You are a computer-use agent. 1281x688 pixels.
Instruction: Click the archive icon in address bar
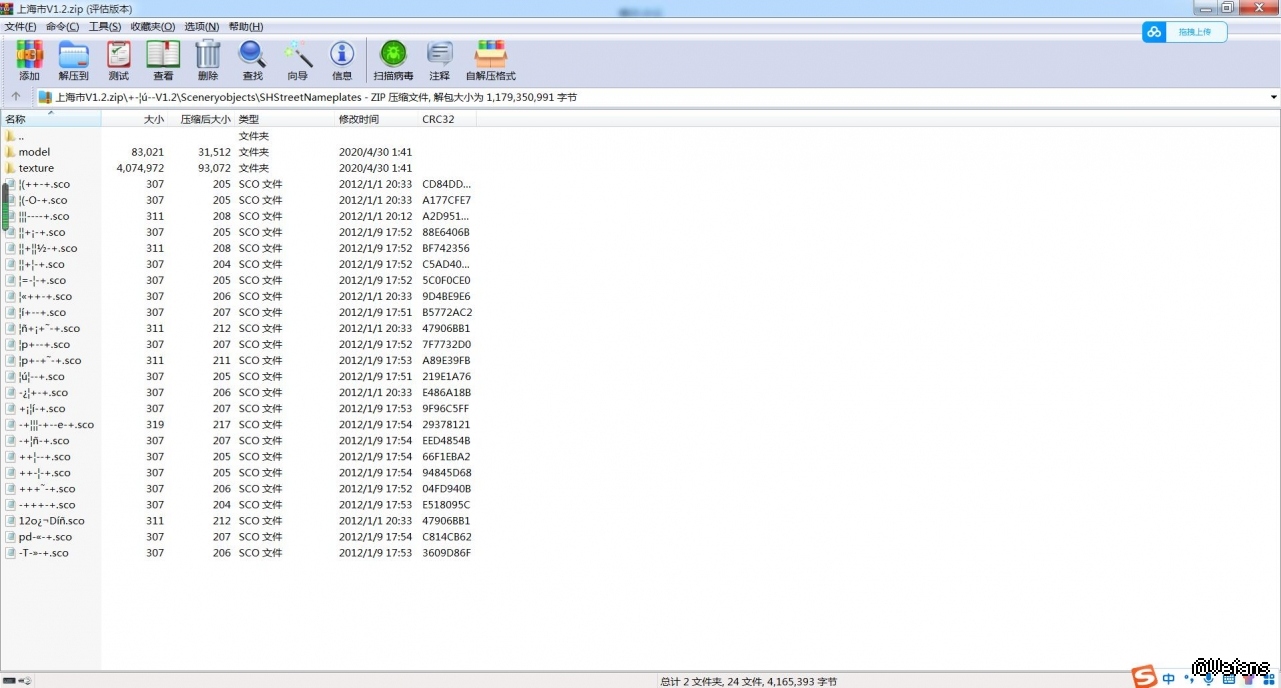point(45,97)
